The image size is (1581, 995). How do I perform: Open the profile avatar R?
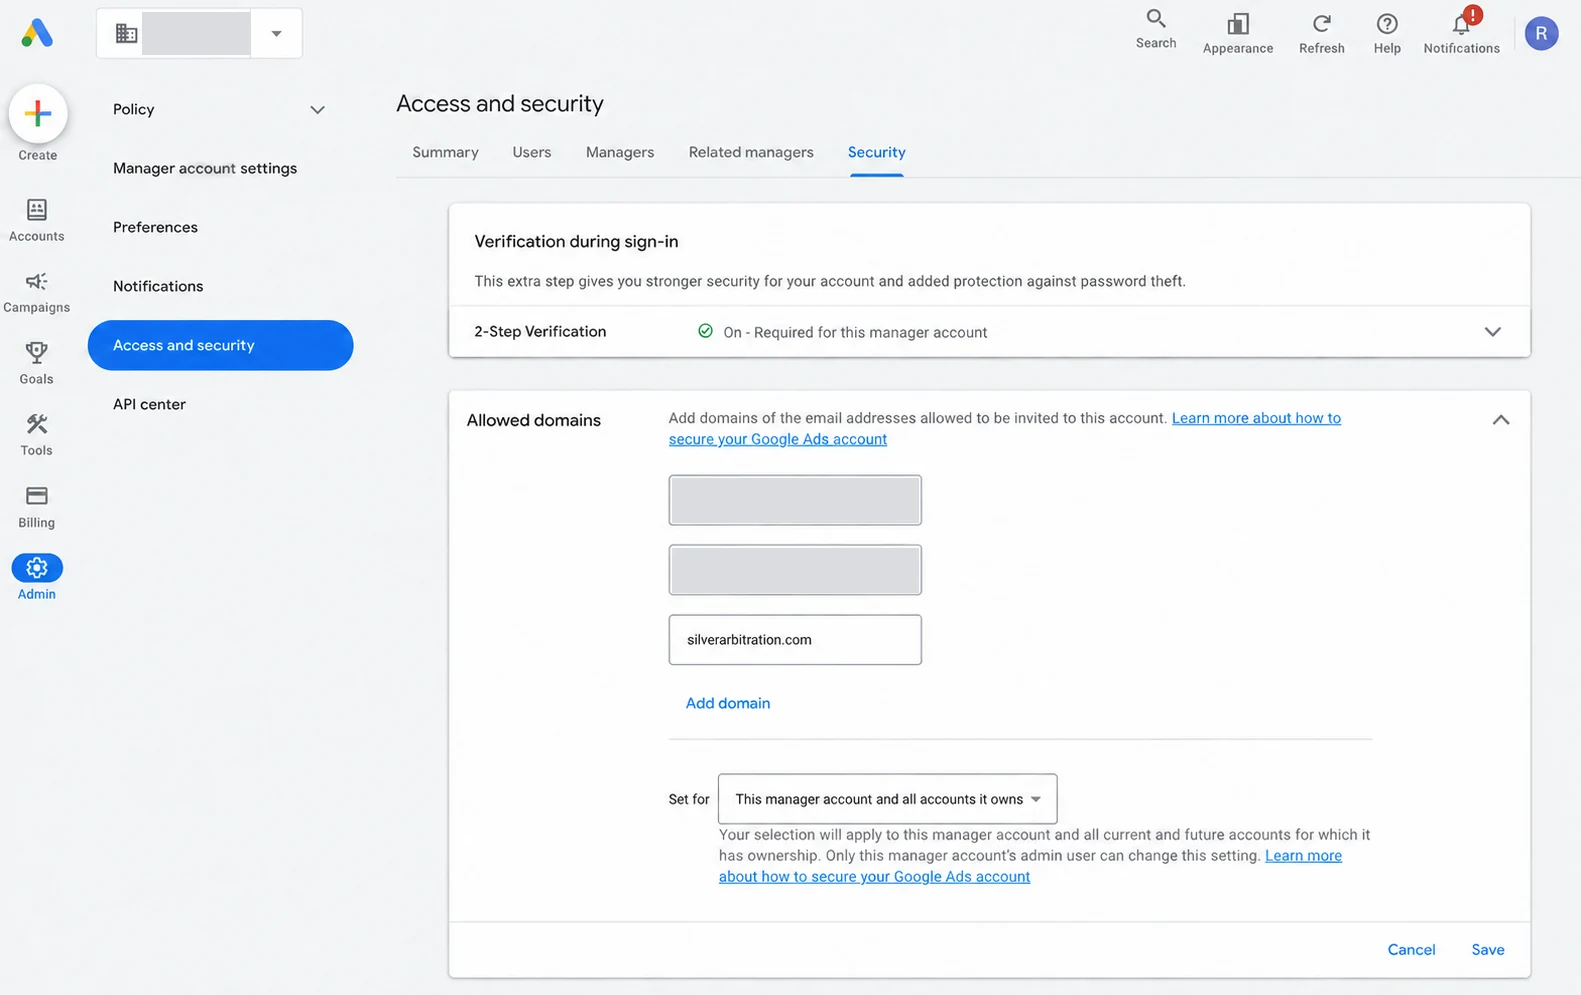click(1541, 33)
